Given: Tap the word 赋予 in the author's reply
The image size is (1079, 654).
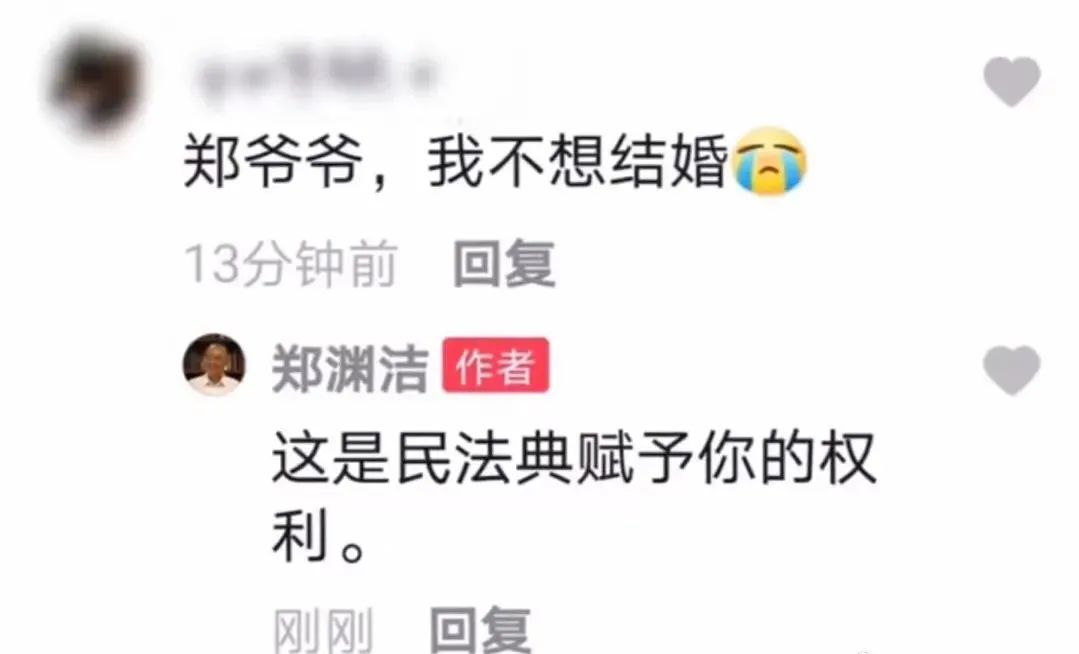Looking at the screenshot, I should pos(635,457).
